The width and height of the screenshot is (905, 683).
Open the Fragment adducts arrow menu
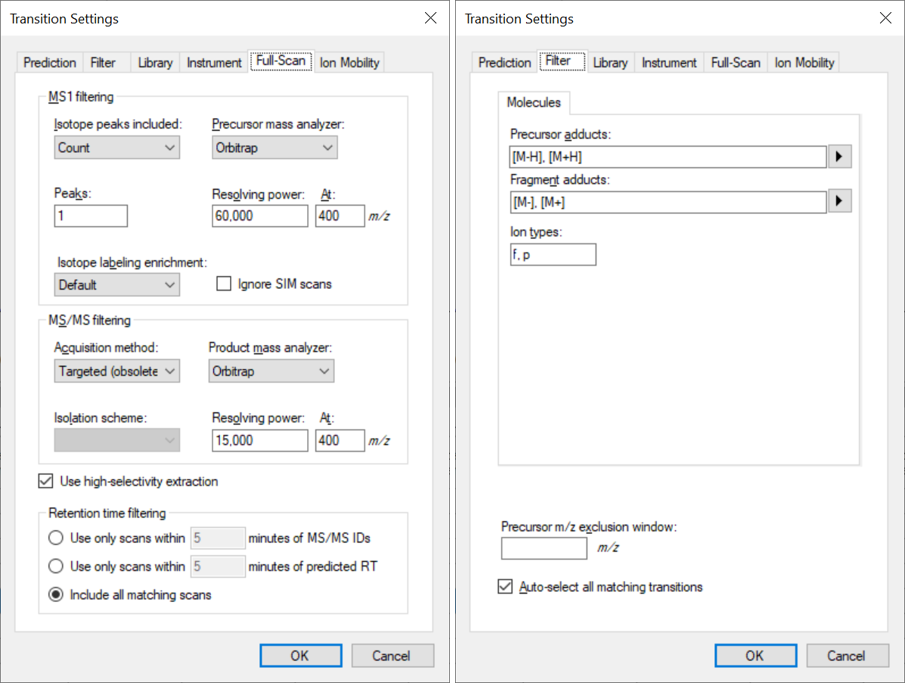[x=839, y=201]
